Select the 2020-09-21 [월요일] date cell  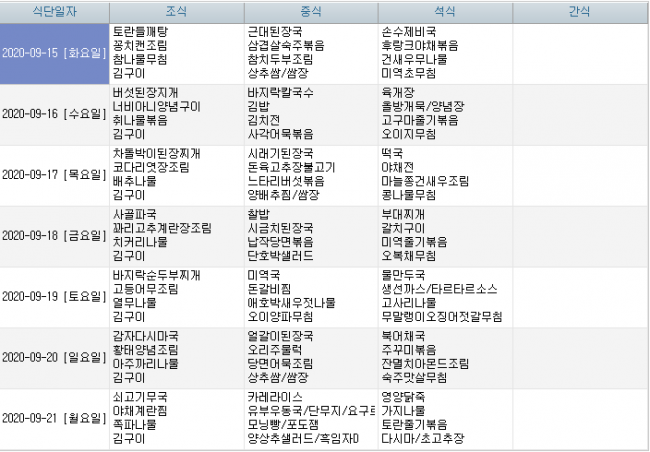click(x=54, y=418)
